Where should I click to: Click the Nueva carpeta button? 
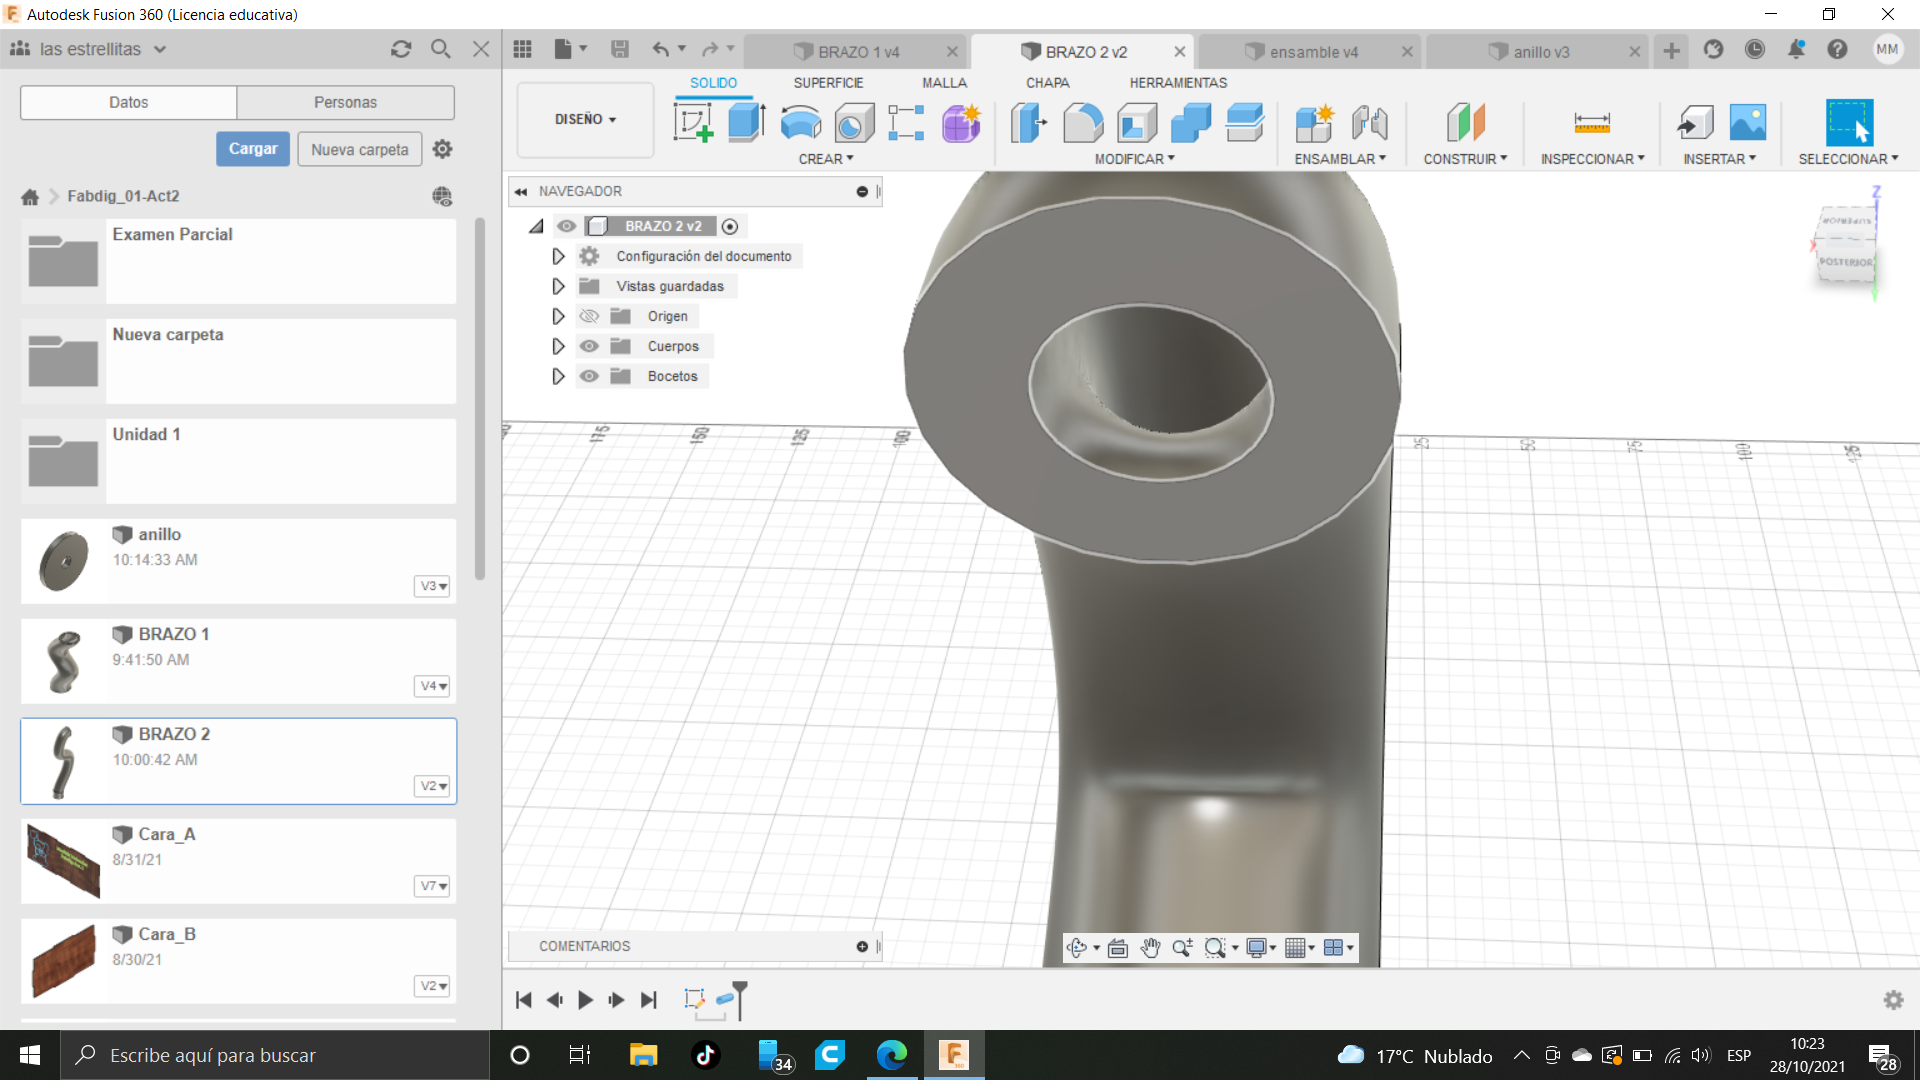[x=359, y=149]
